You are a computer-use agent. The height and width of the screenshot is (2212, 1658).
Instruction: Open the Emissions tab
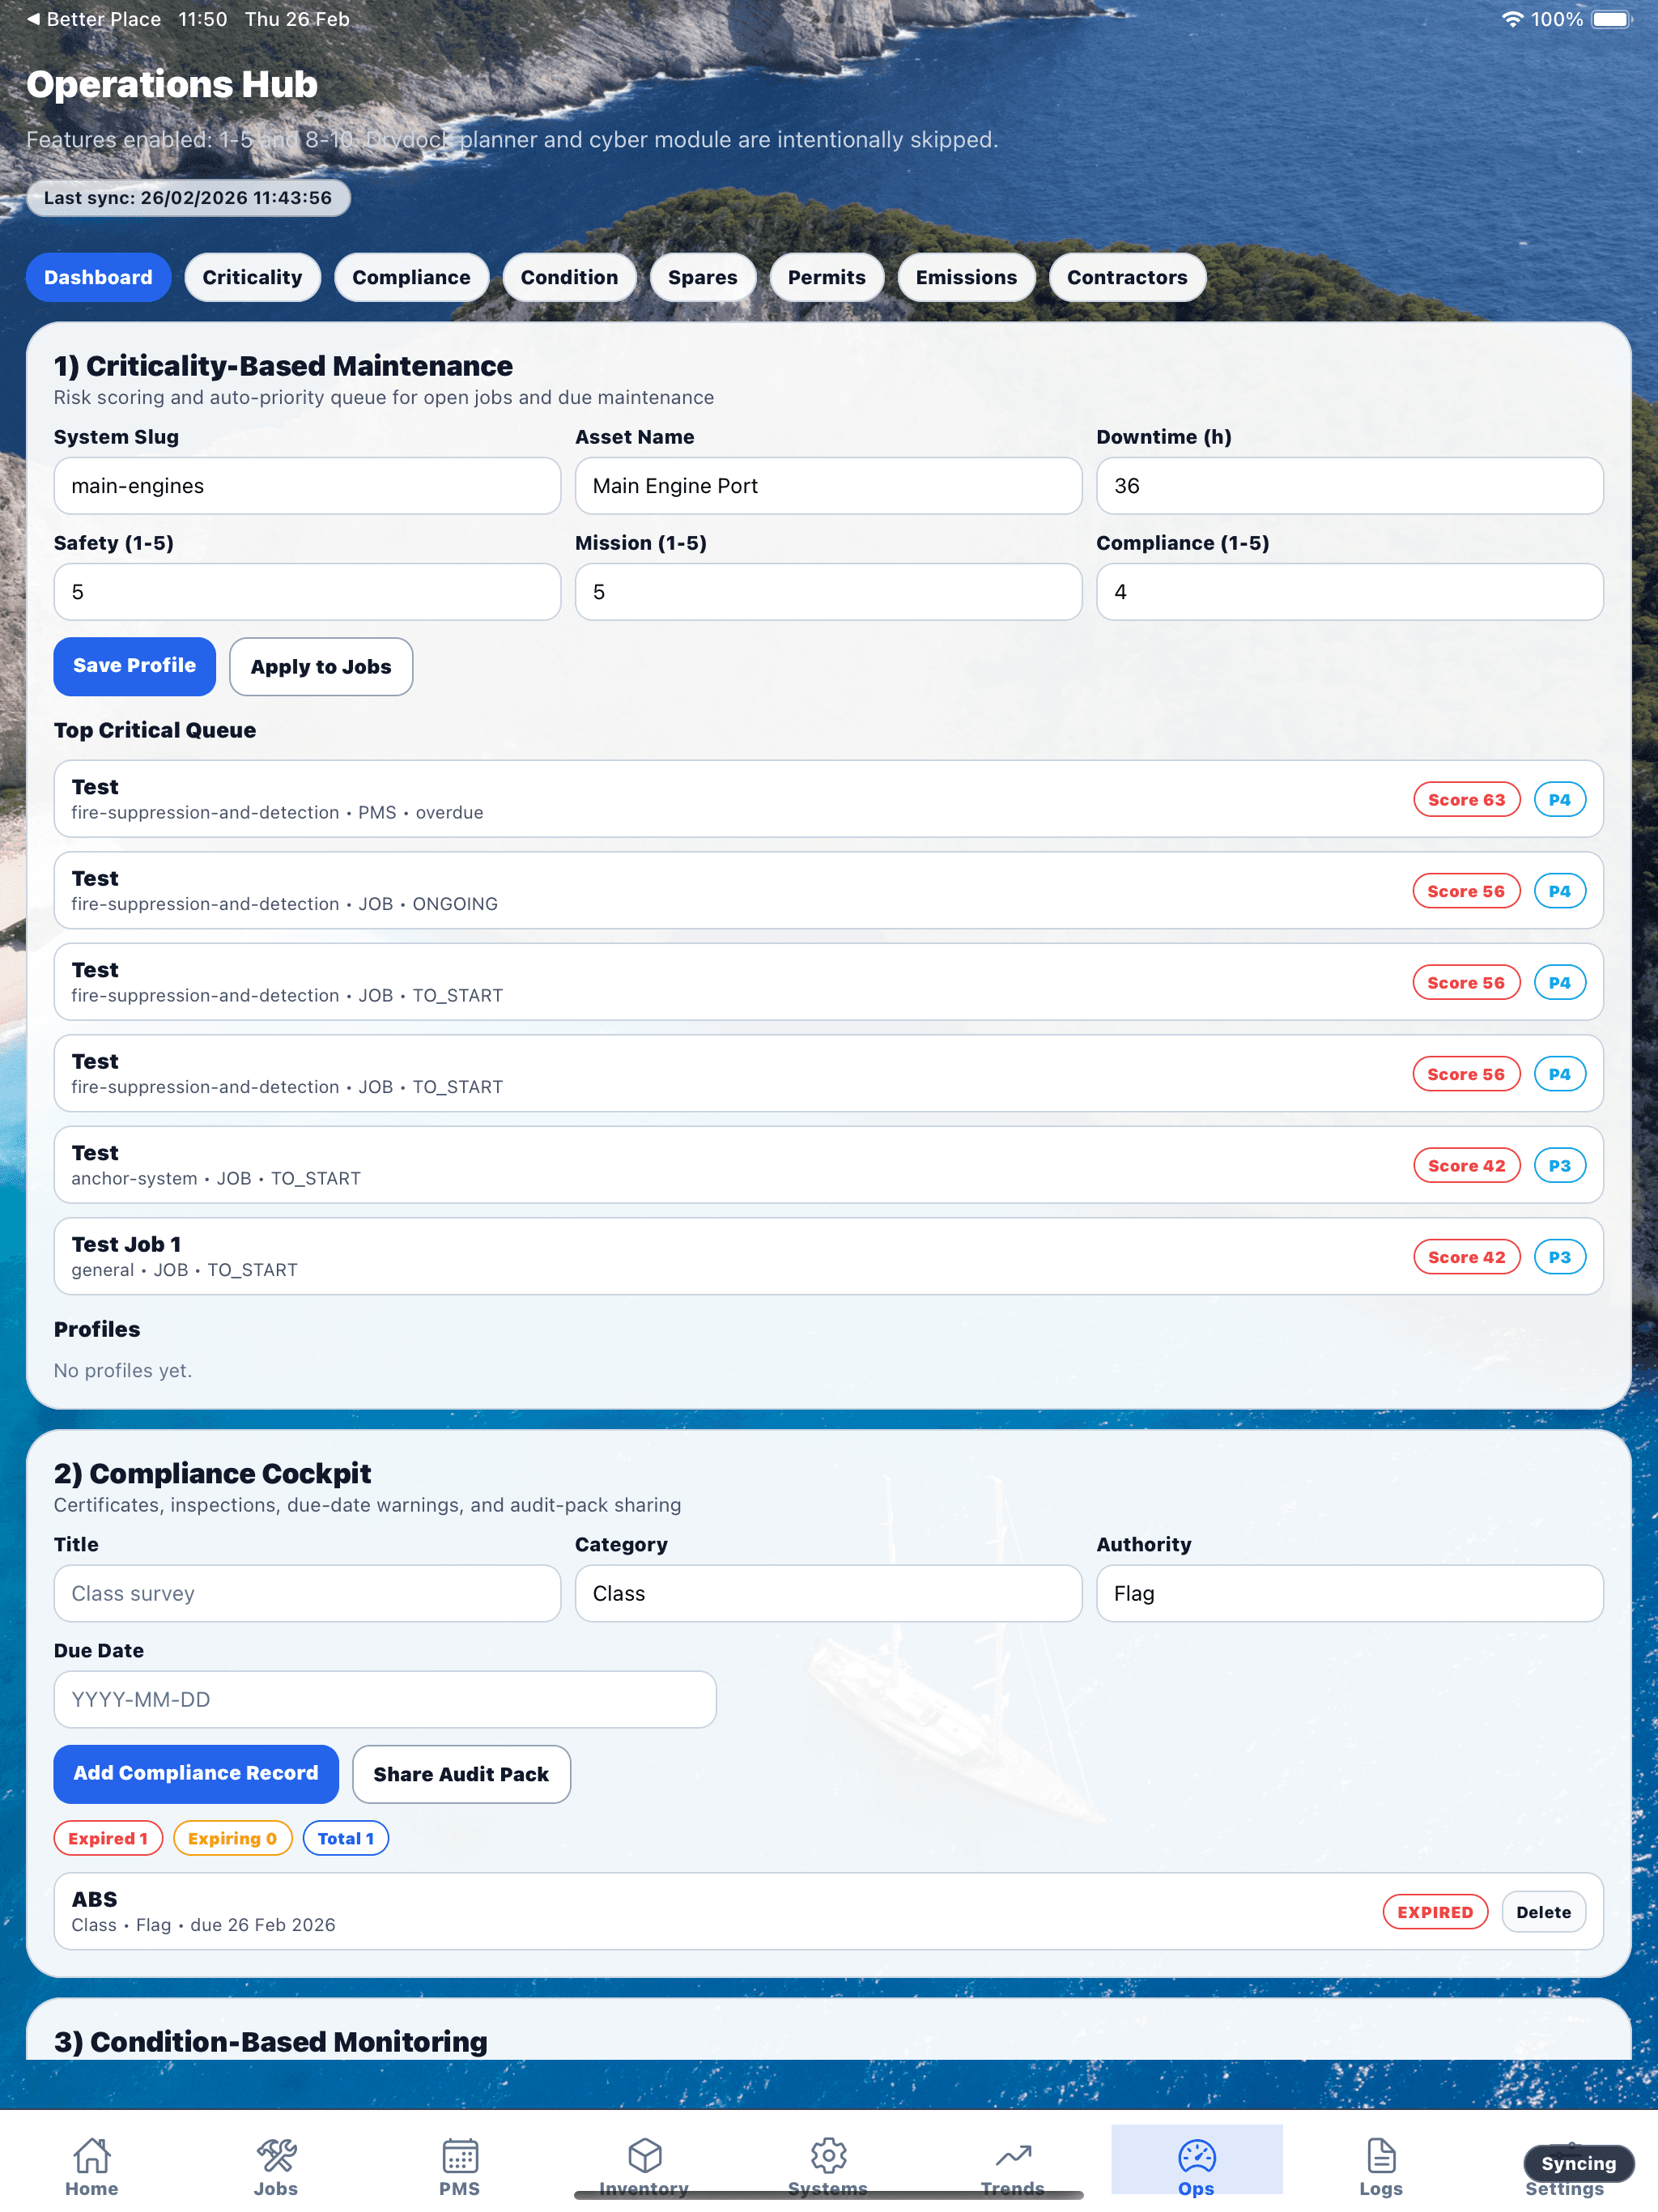(966, 277)
